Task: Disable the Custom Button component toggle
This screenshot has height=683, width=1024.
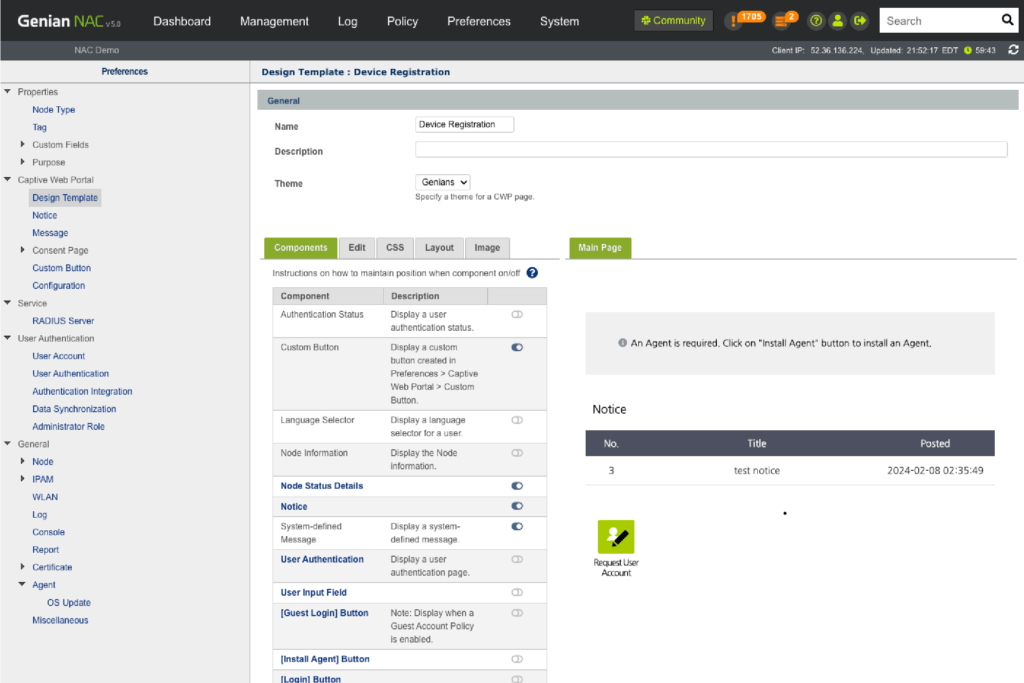Action: 517,347
